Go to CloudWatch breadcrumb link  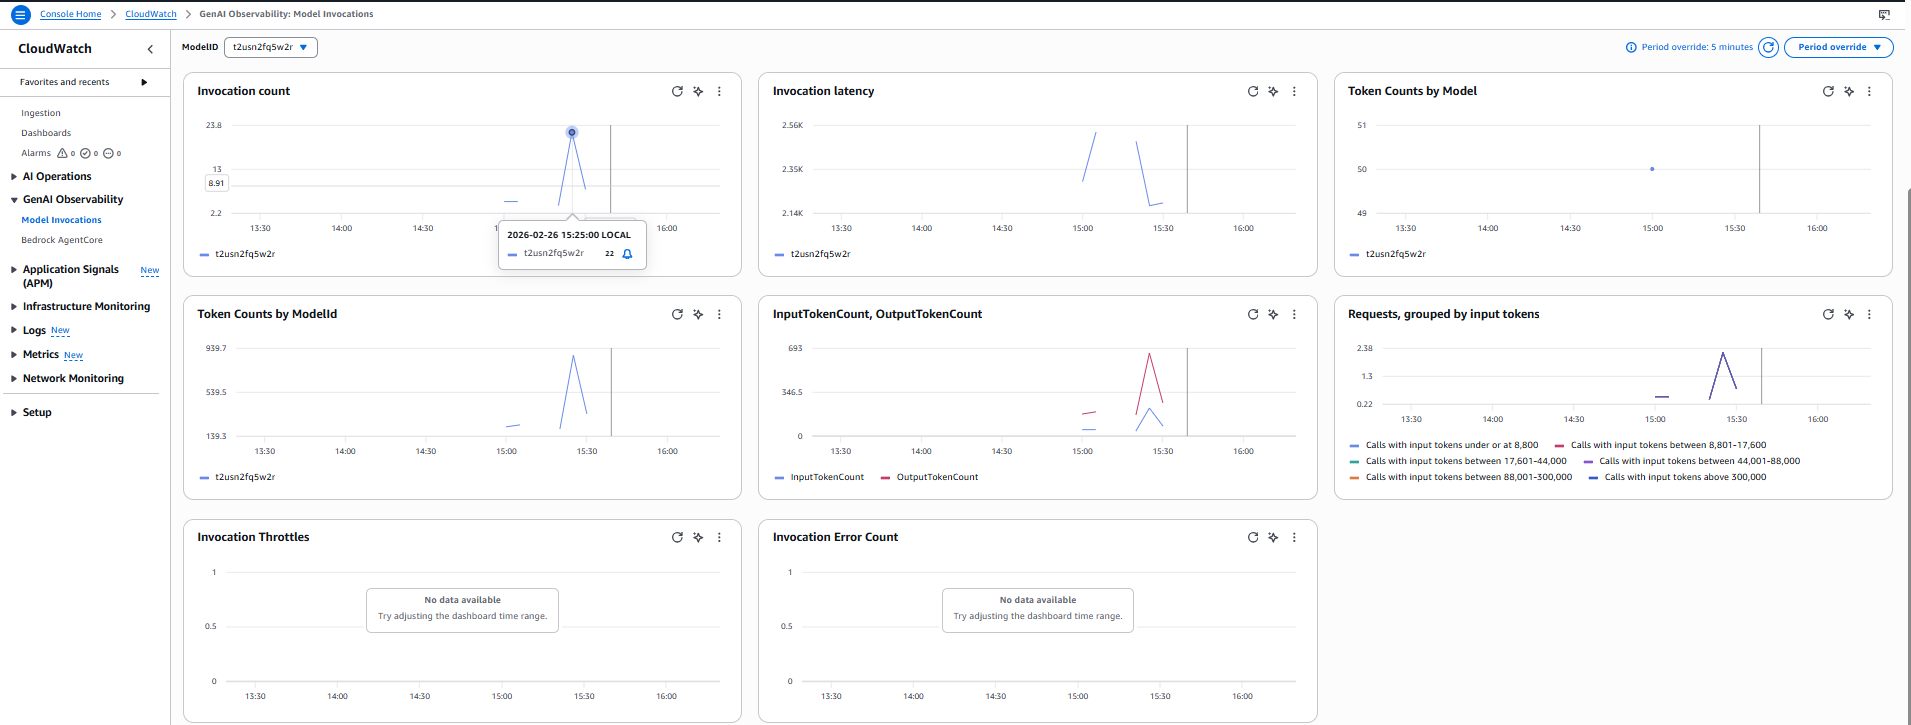151,14
